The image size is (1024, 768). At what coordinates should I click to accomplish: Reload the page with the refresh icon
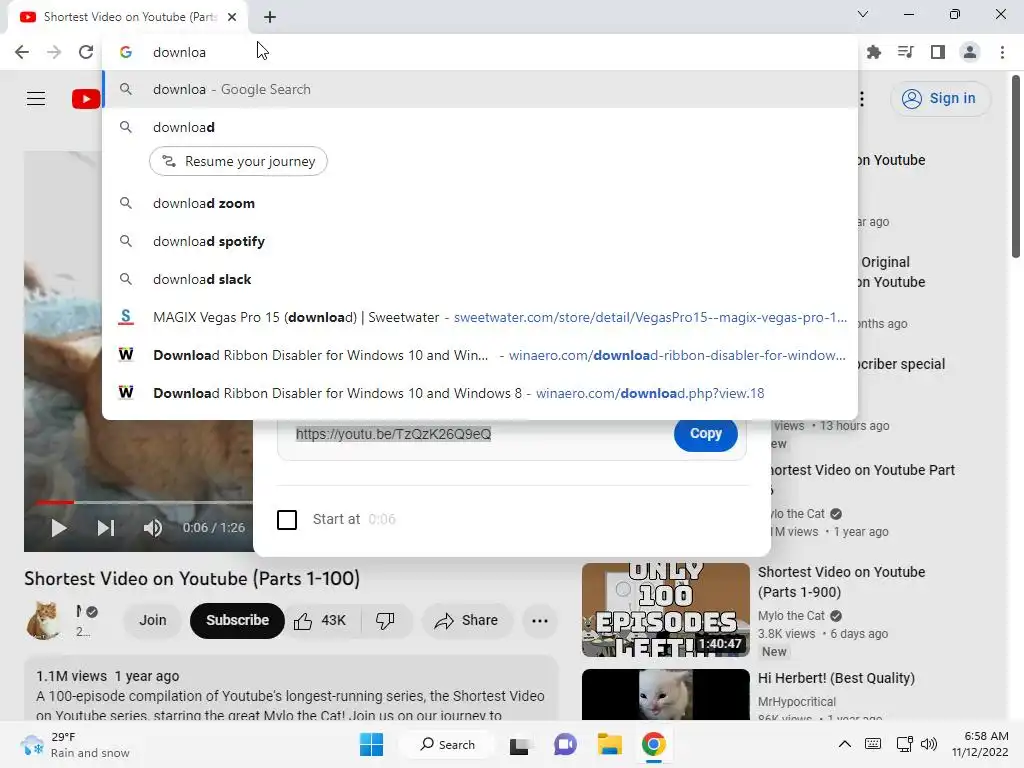86,52
